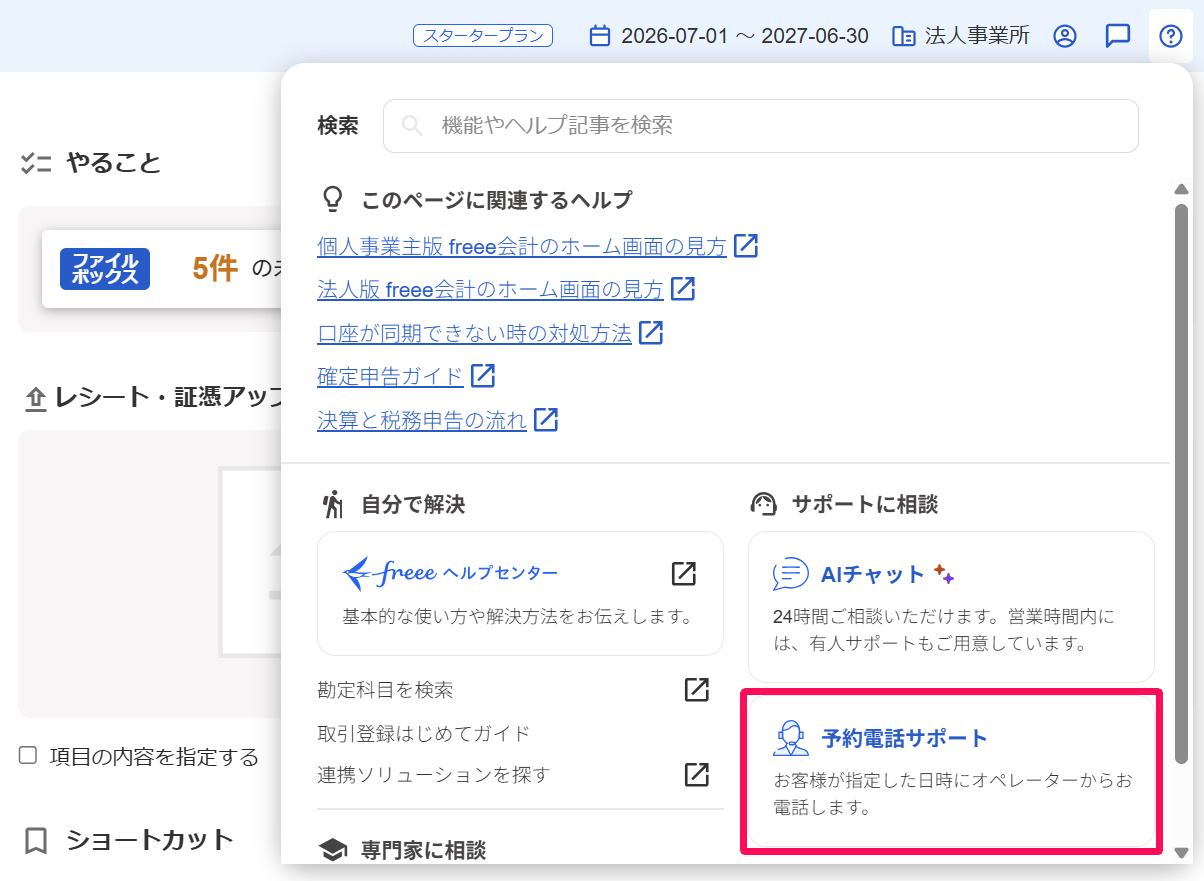Viewport: 1204px width, 881px height.
Task: Click the やること heading text
Action: [114, 163]
